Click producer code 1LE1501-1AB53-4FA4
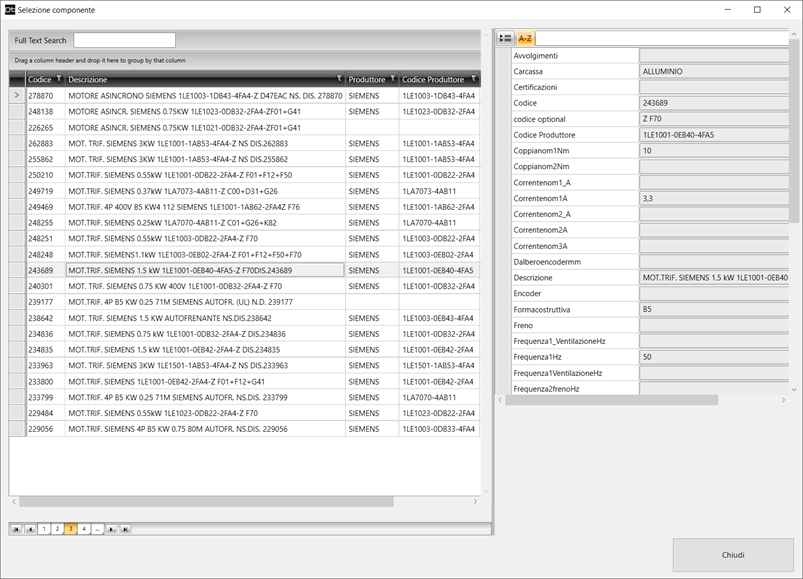Image resolution: width=803 pixels, height=579 pixels. [438, 366]
